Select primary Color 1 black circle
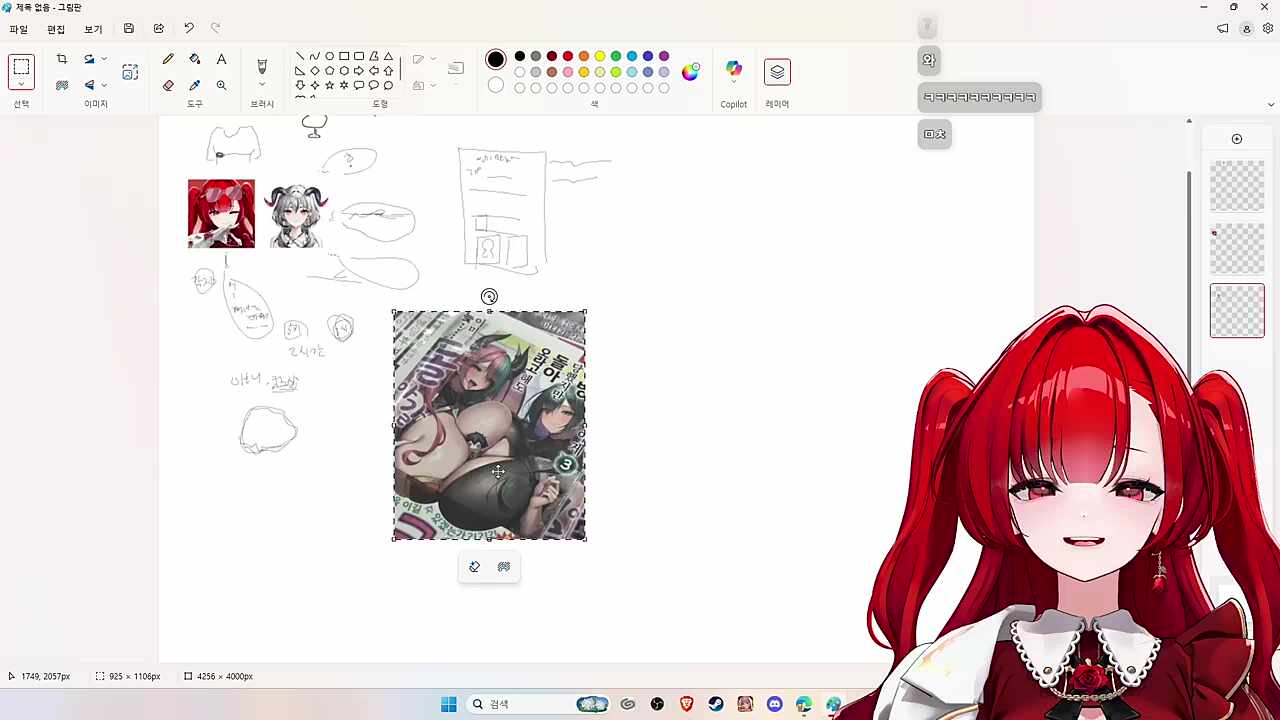Screen dimensions: 1280x720 tap(495, 60)
